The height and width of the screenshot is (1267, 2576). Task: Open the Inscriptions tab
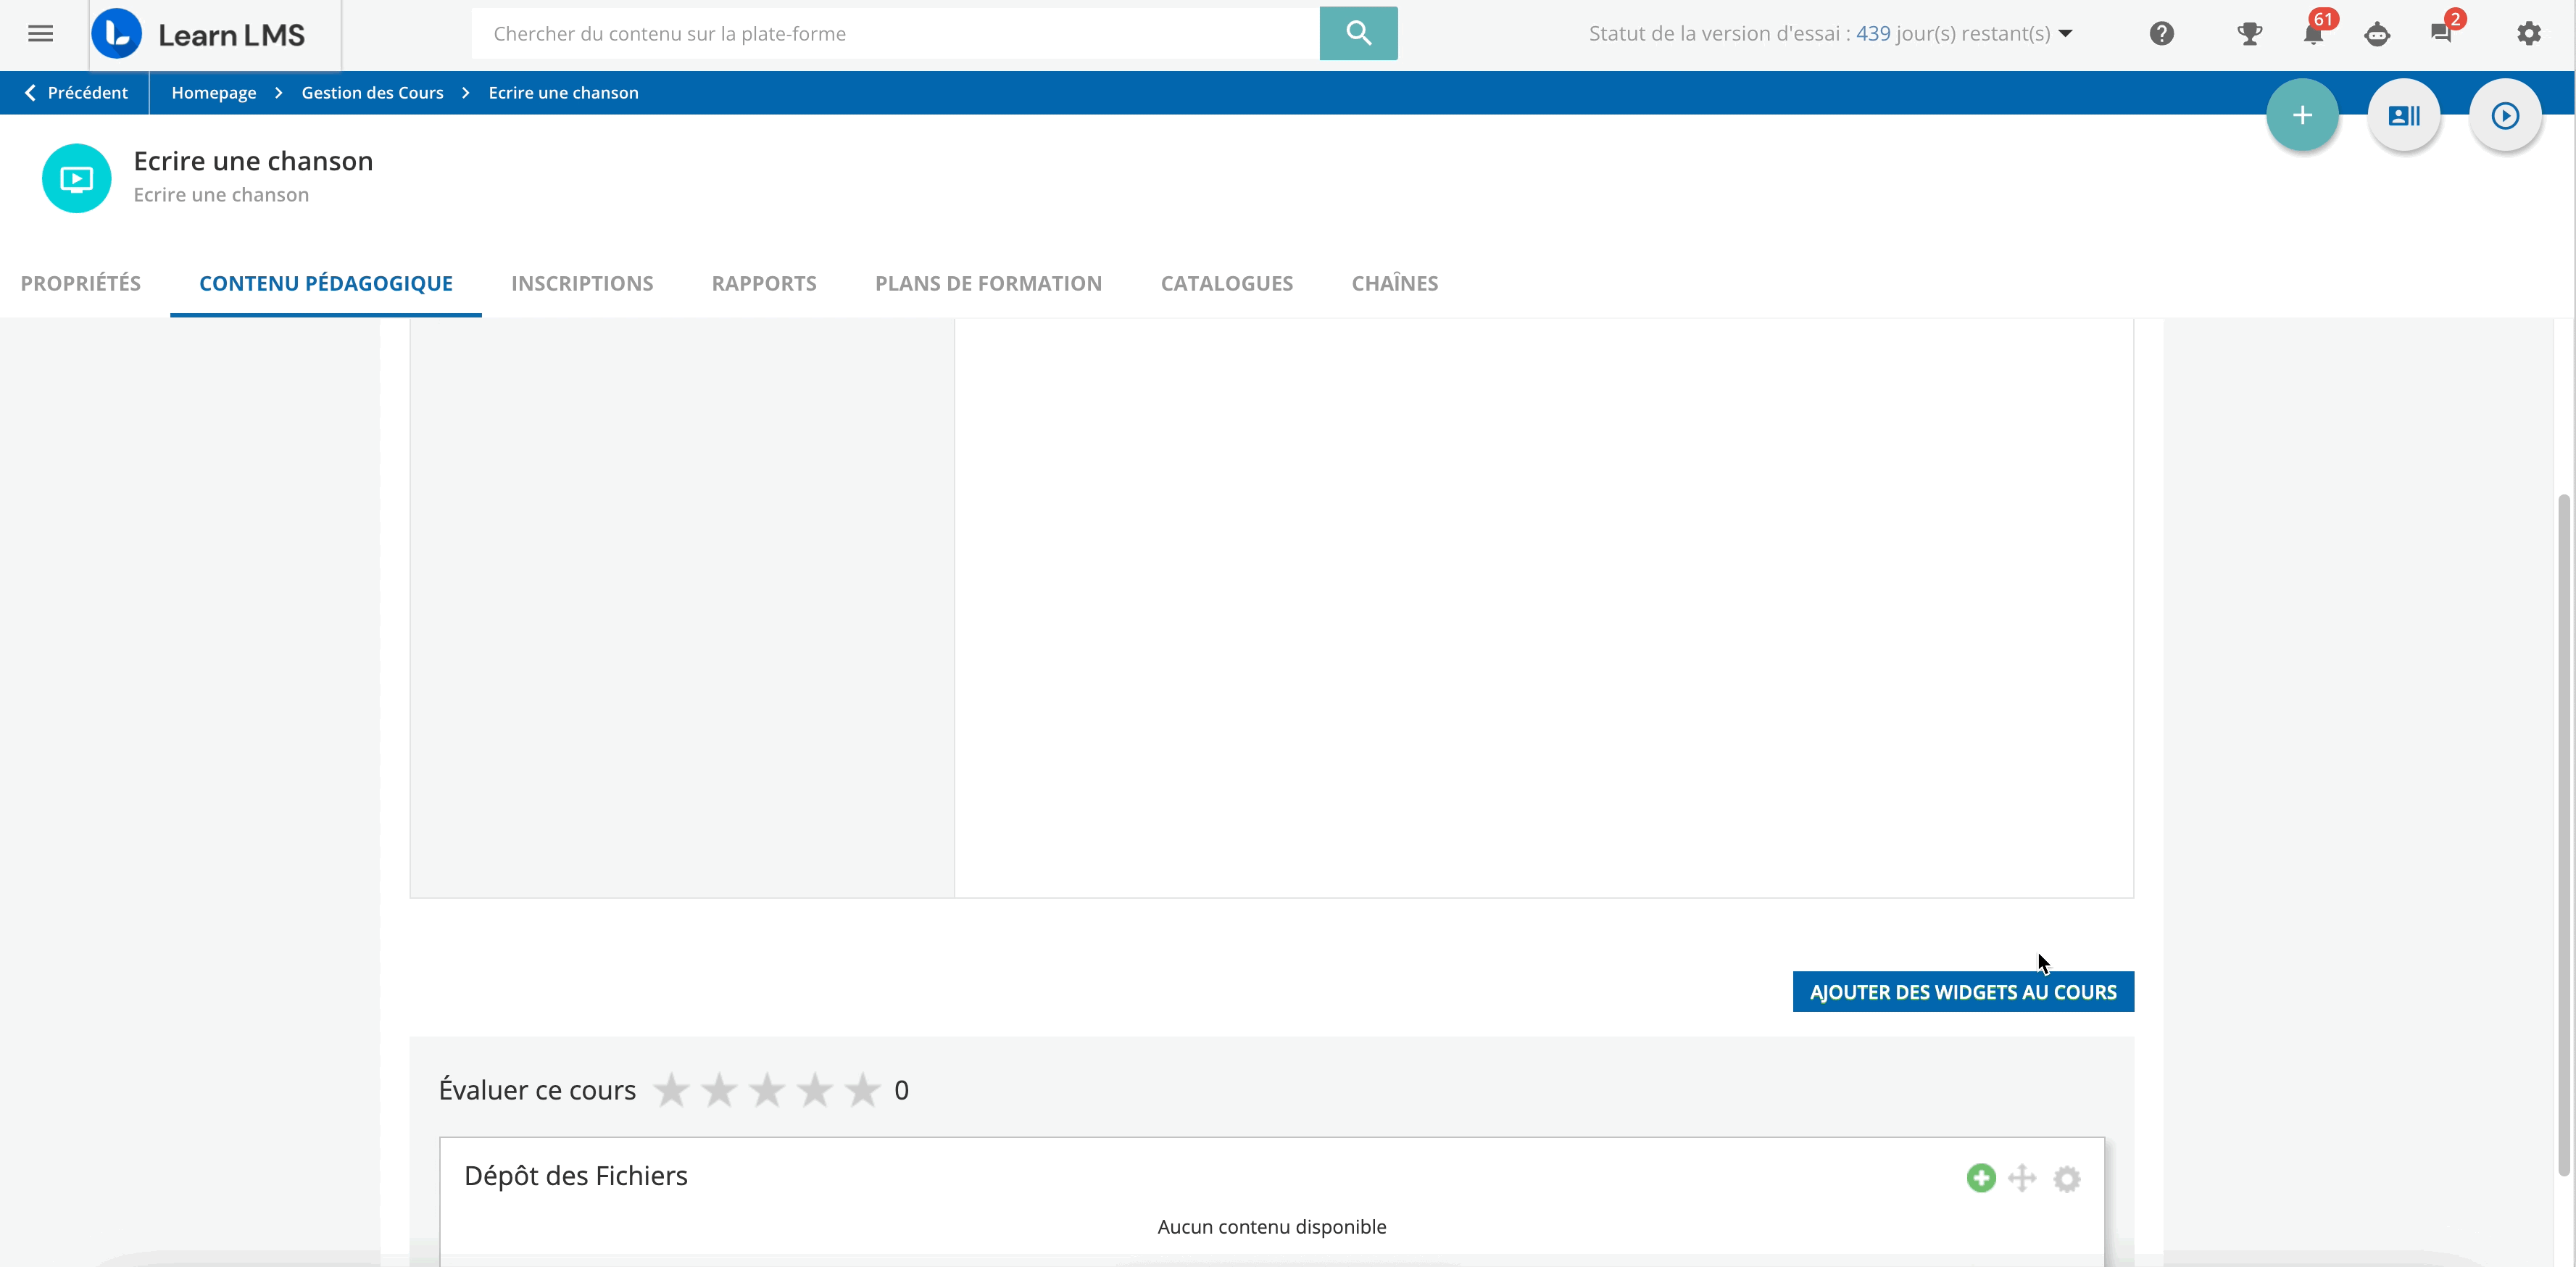pyautogui.click(x=582, y=283)
